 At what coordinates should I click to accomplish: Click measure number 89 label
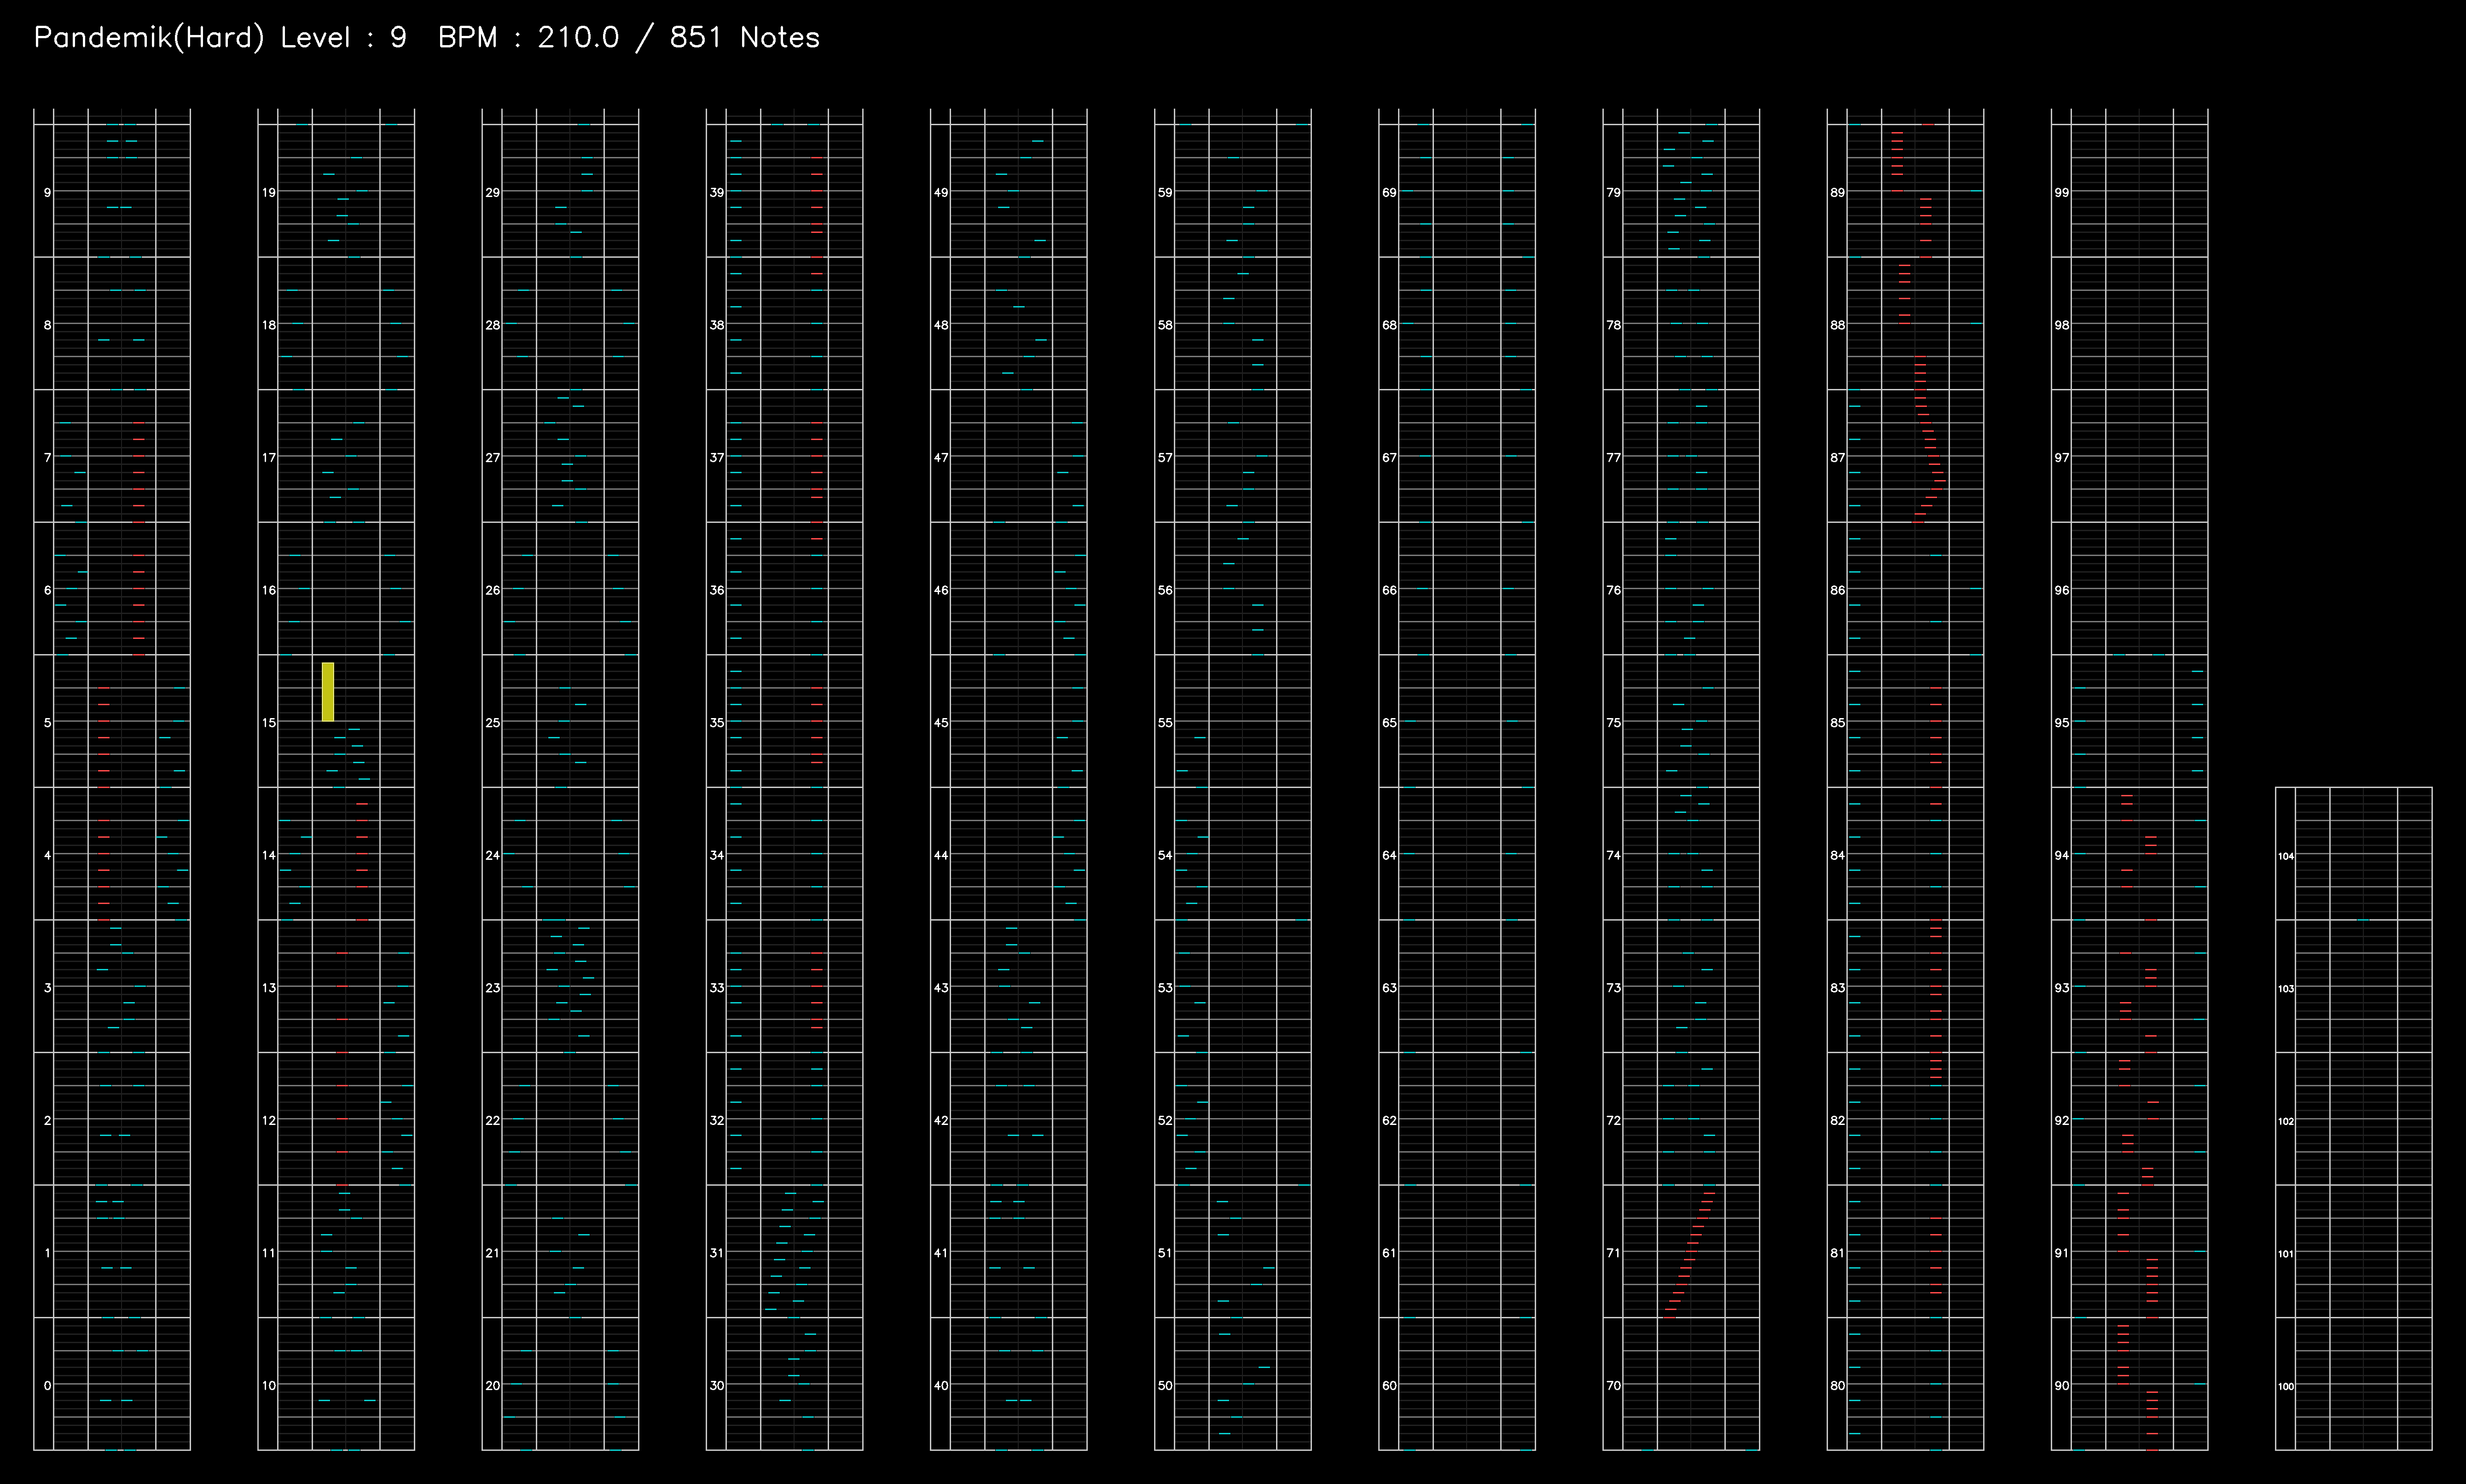pos(1837,193)
